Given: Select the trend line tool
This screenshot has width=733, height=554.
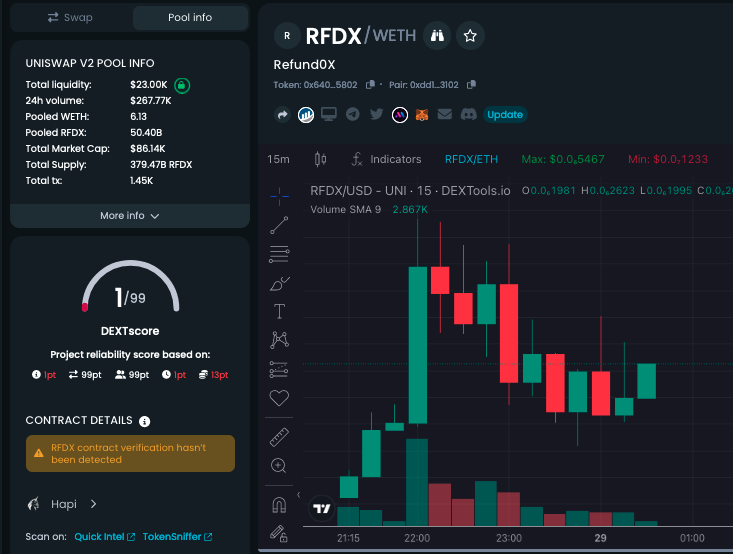Looking at the screenshot, I should (279, 225).
